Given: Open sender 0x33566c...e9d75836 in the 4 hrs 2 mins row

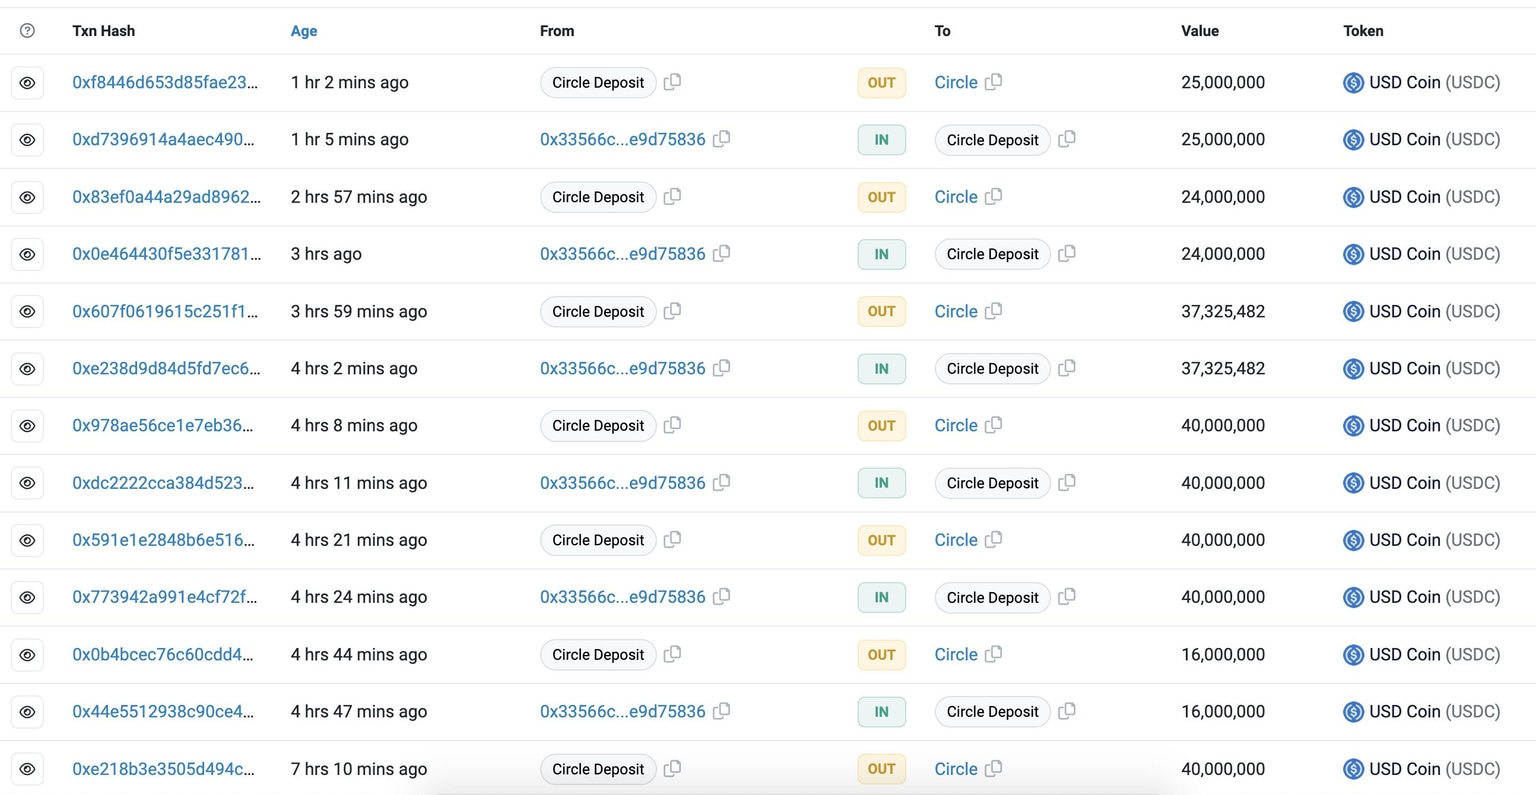Looking at the screenshot, I should point(622,369).
